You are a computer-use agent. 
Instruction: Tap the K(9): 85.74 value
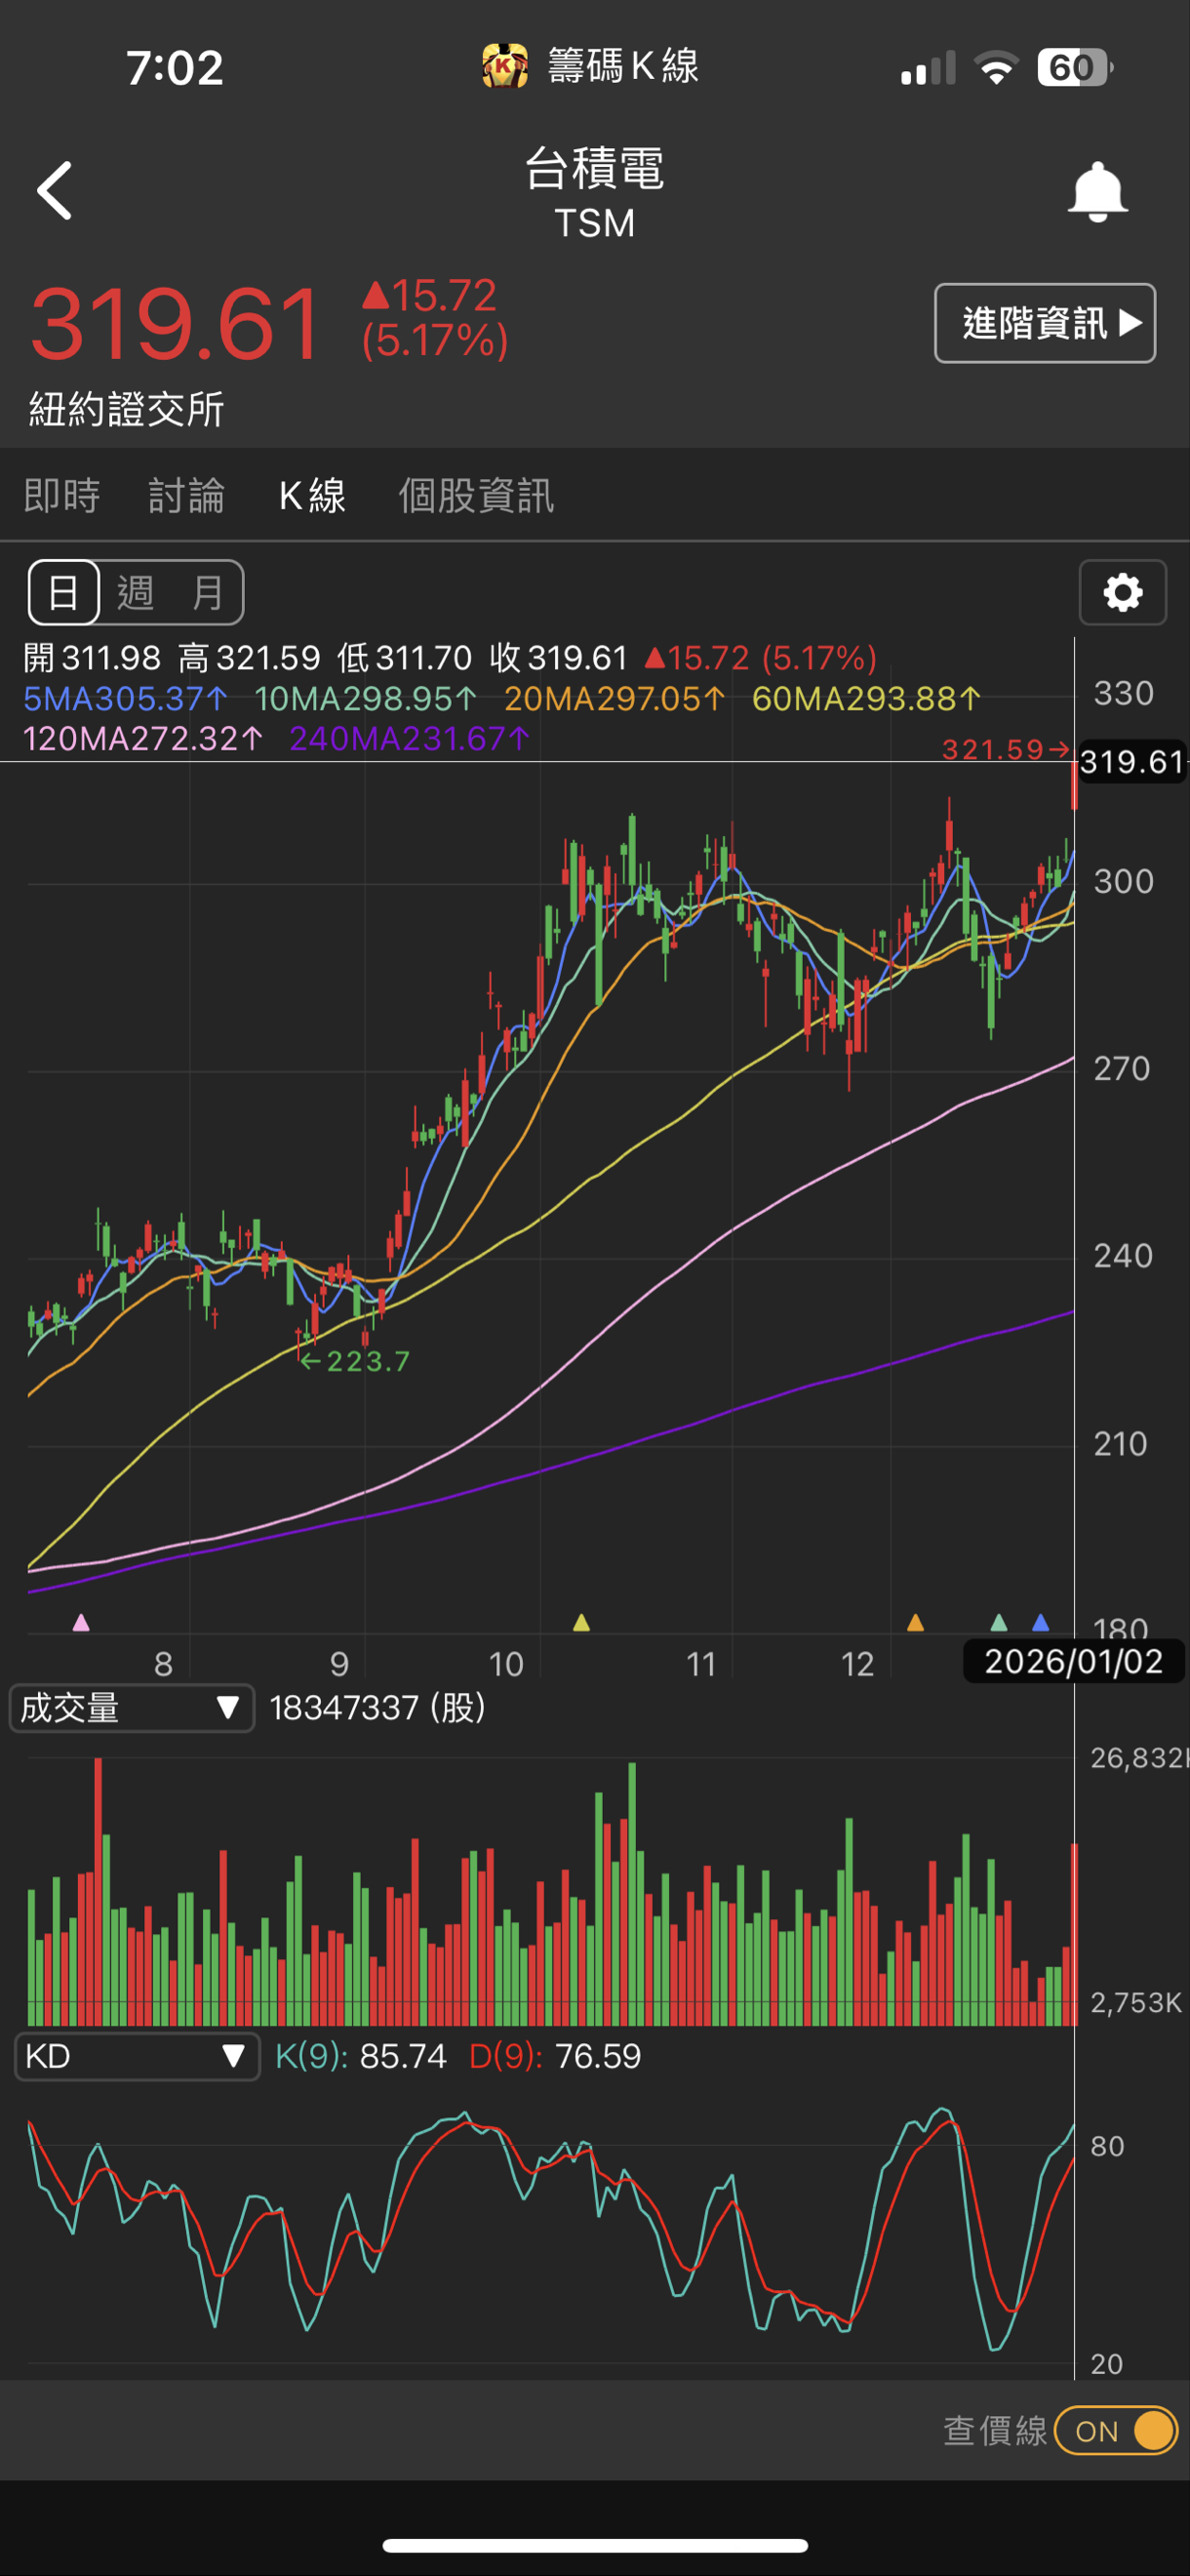tap(360, 2056)
